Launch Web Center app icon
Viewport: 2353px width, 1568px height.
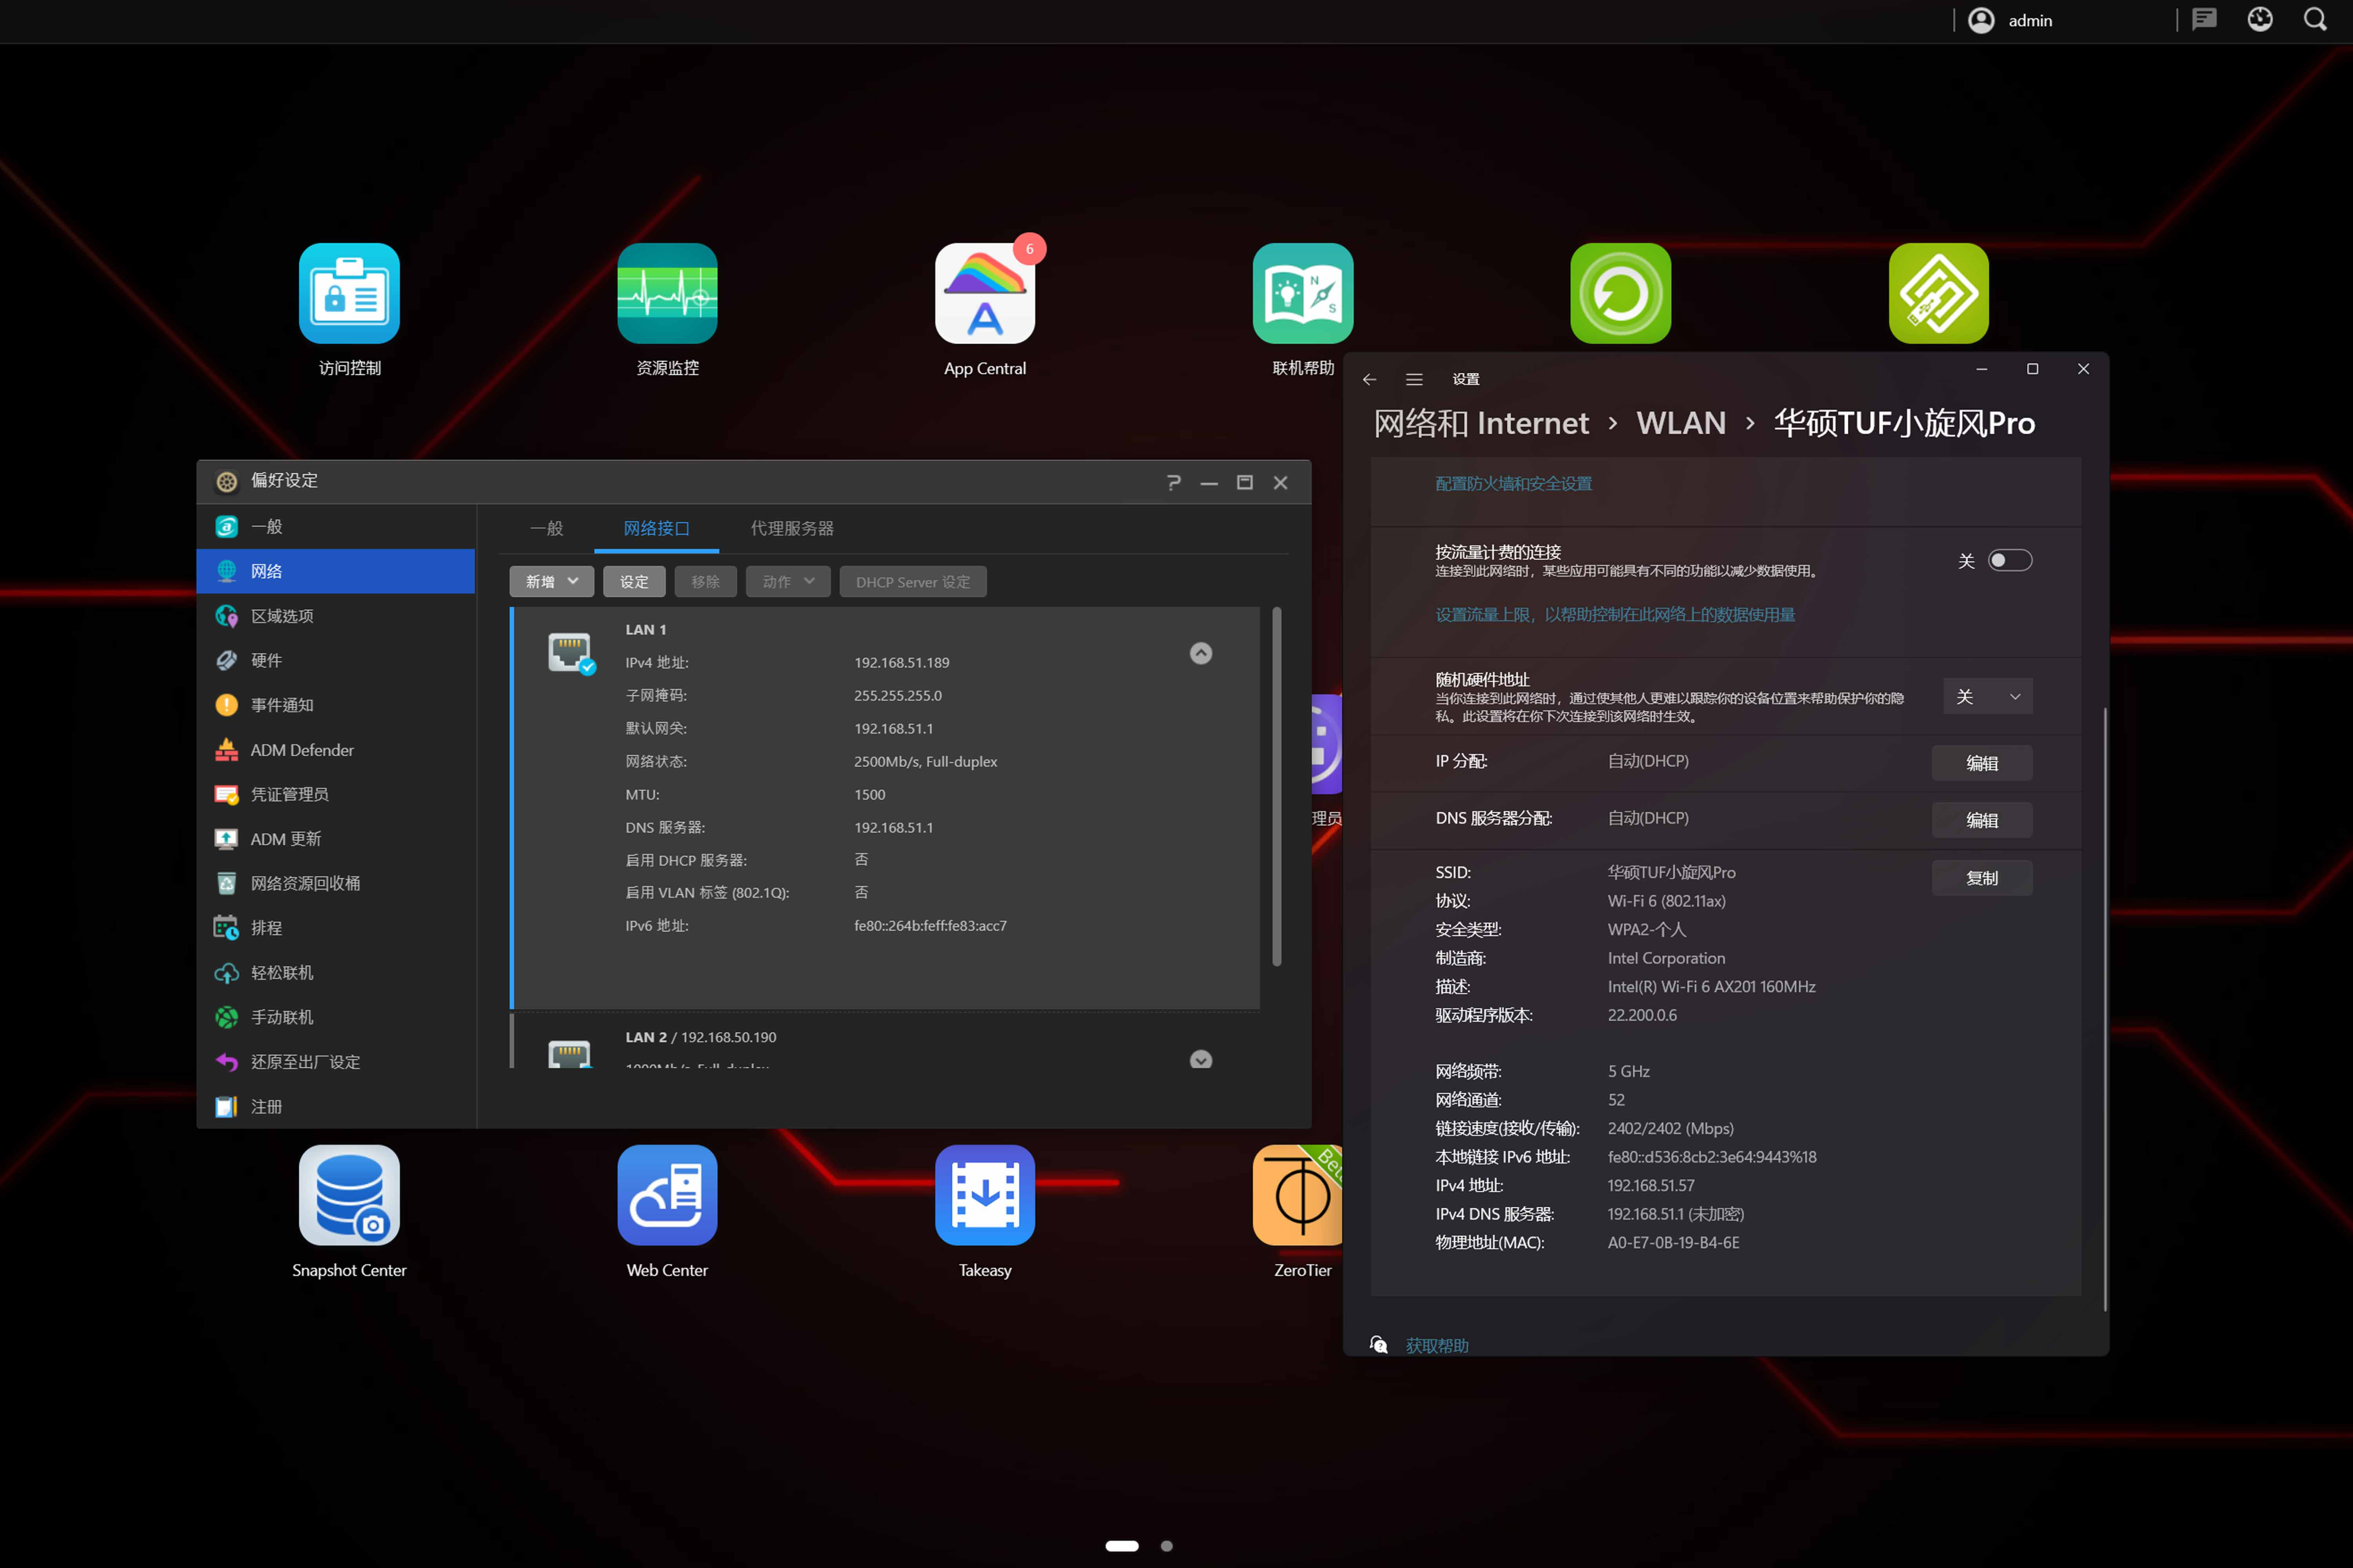click(x=667, y=1195)
